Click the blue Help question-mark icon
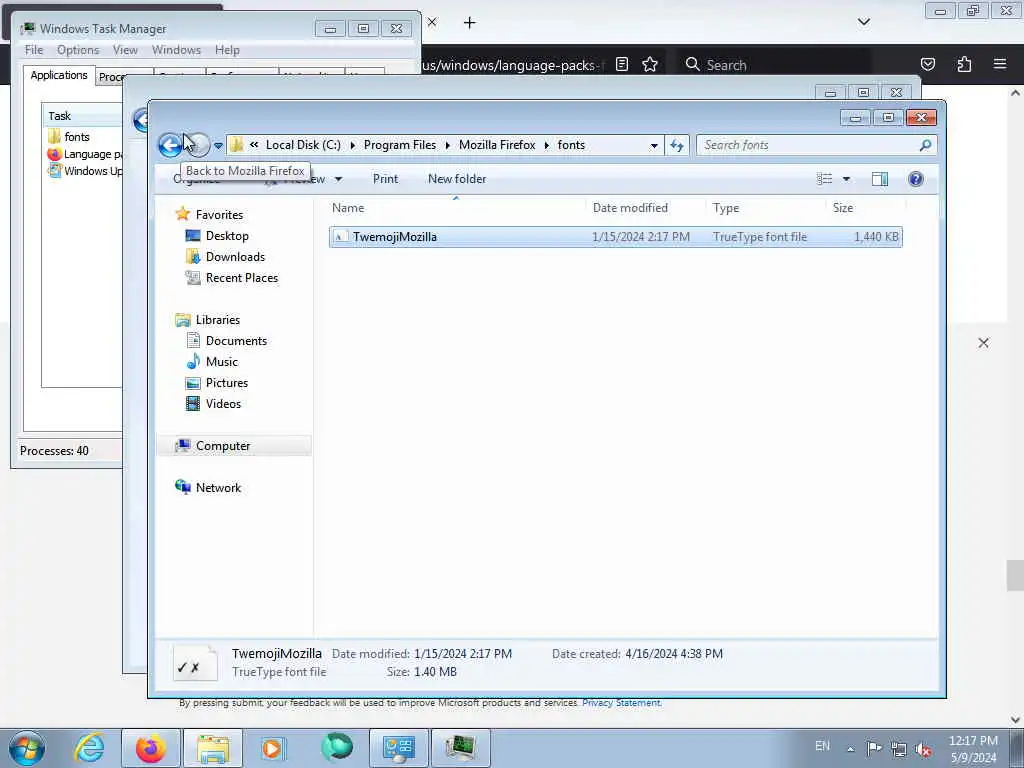 pyautogui.click(x=916, y=179)
